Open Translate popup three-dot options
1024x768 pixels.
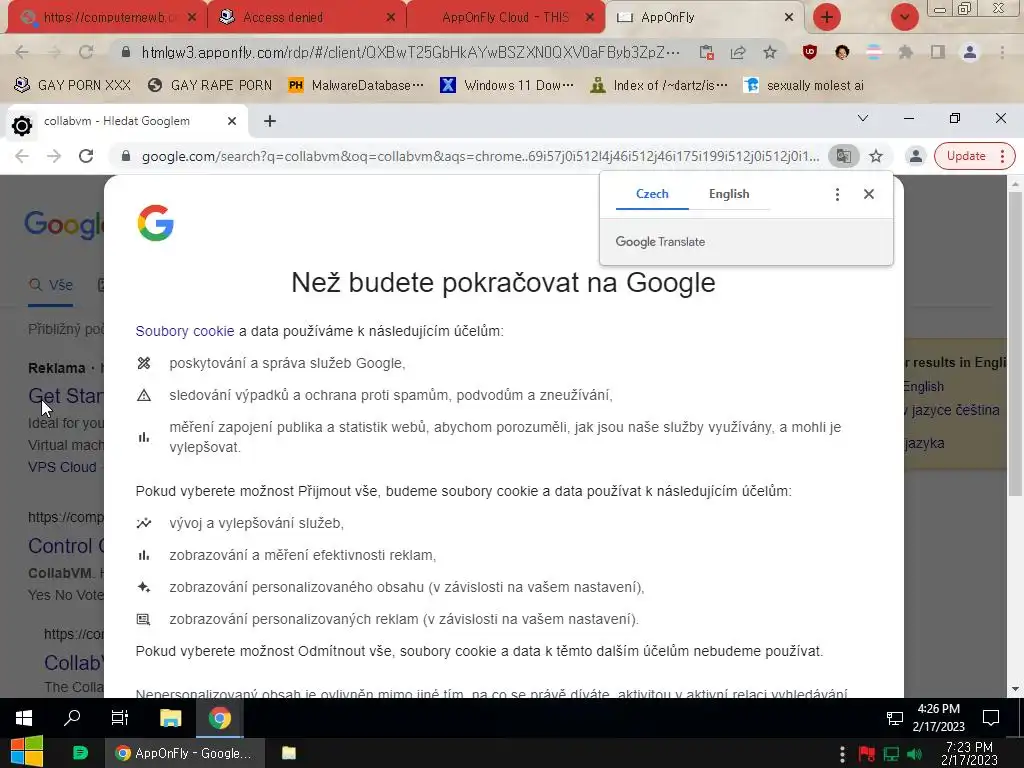pos(837,194)
